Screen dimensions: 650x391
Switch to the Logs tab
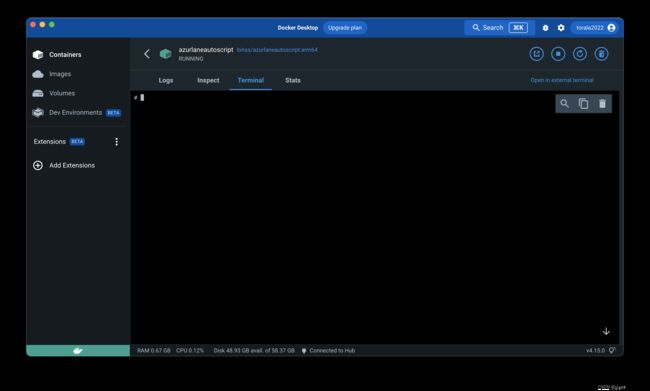point(166,80)
